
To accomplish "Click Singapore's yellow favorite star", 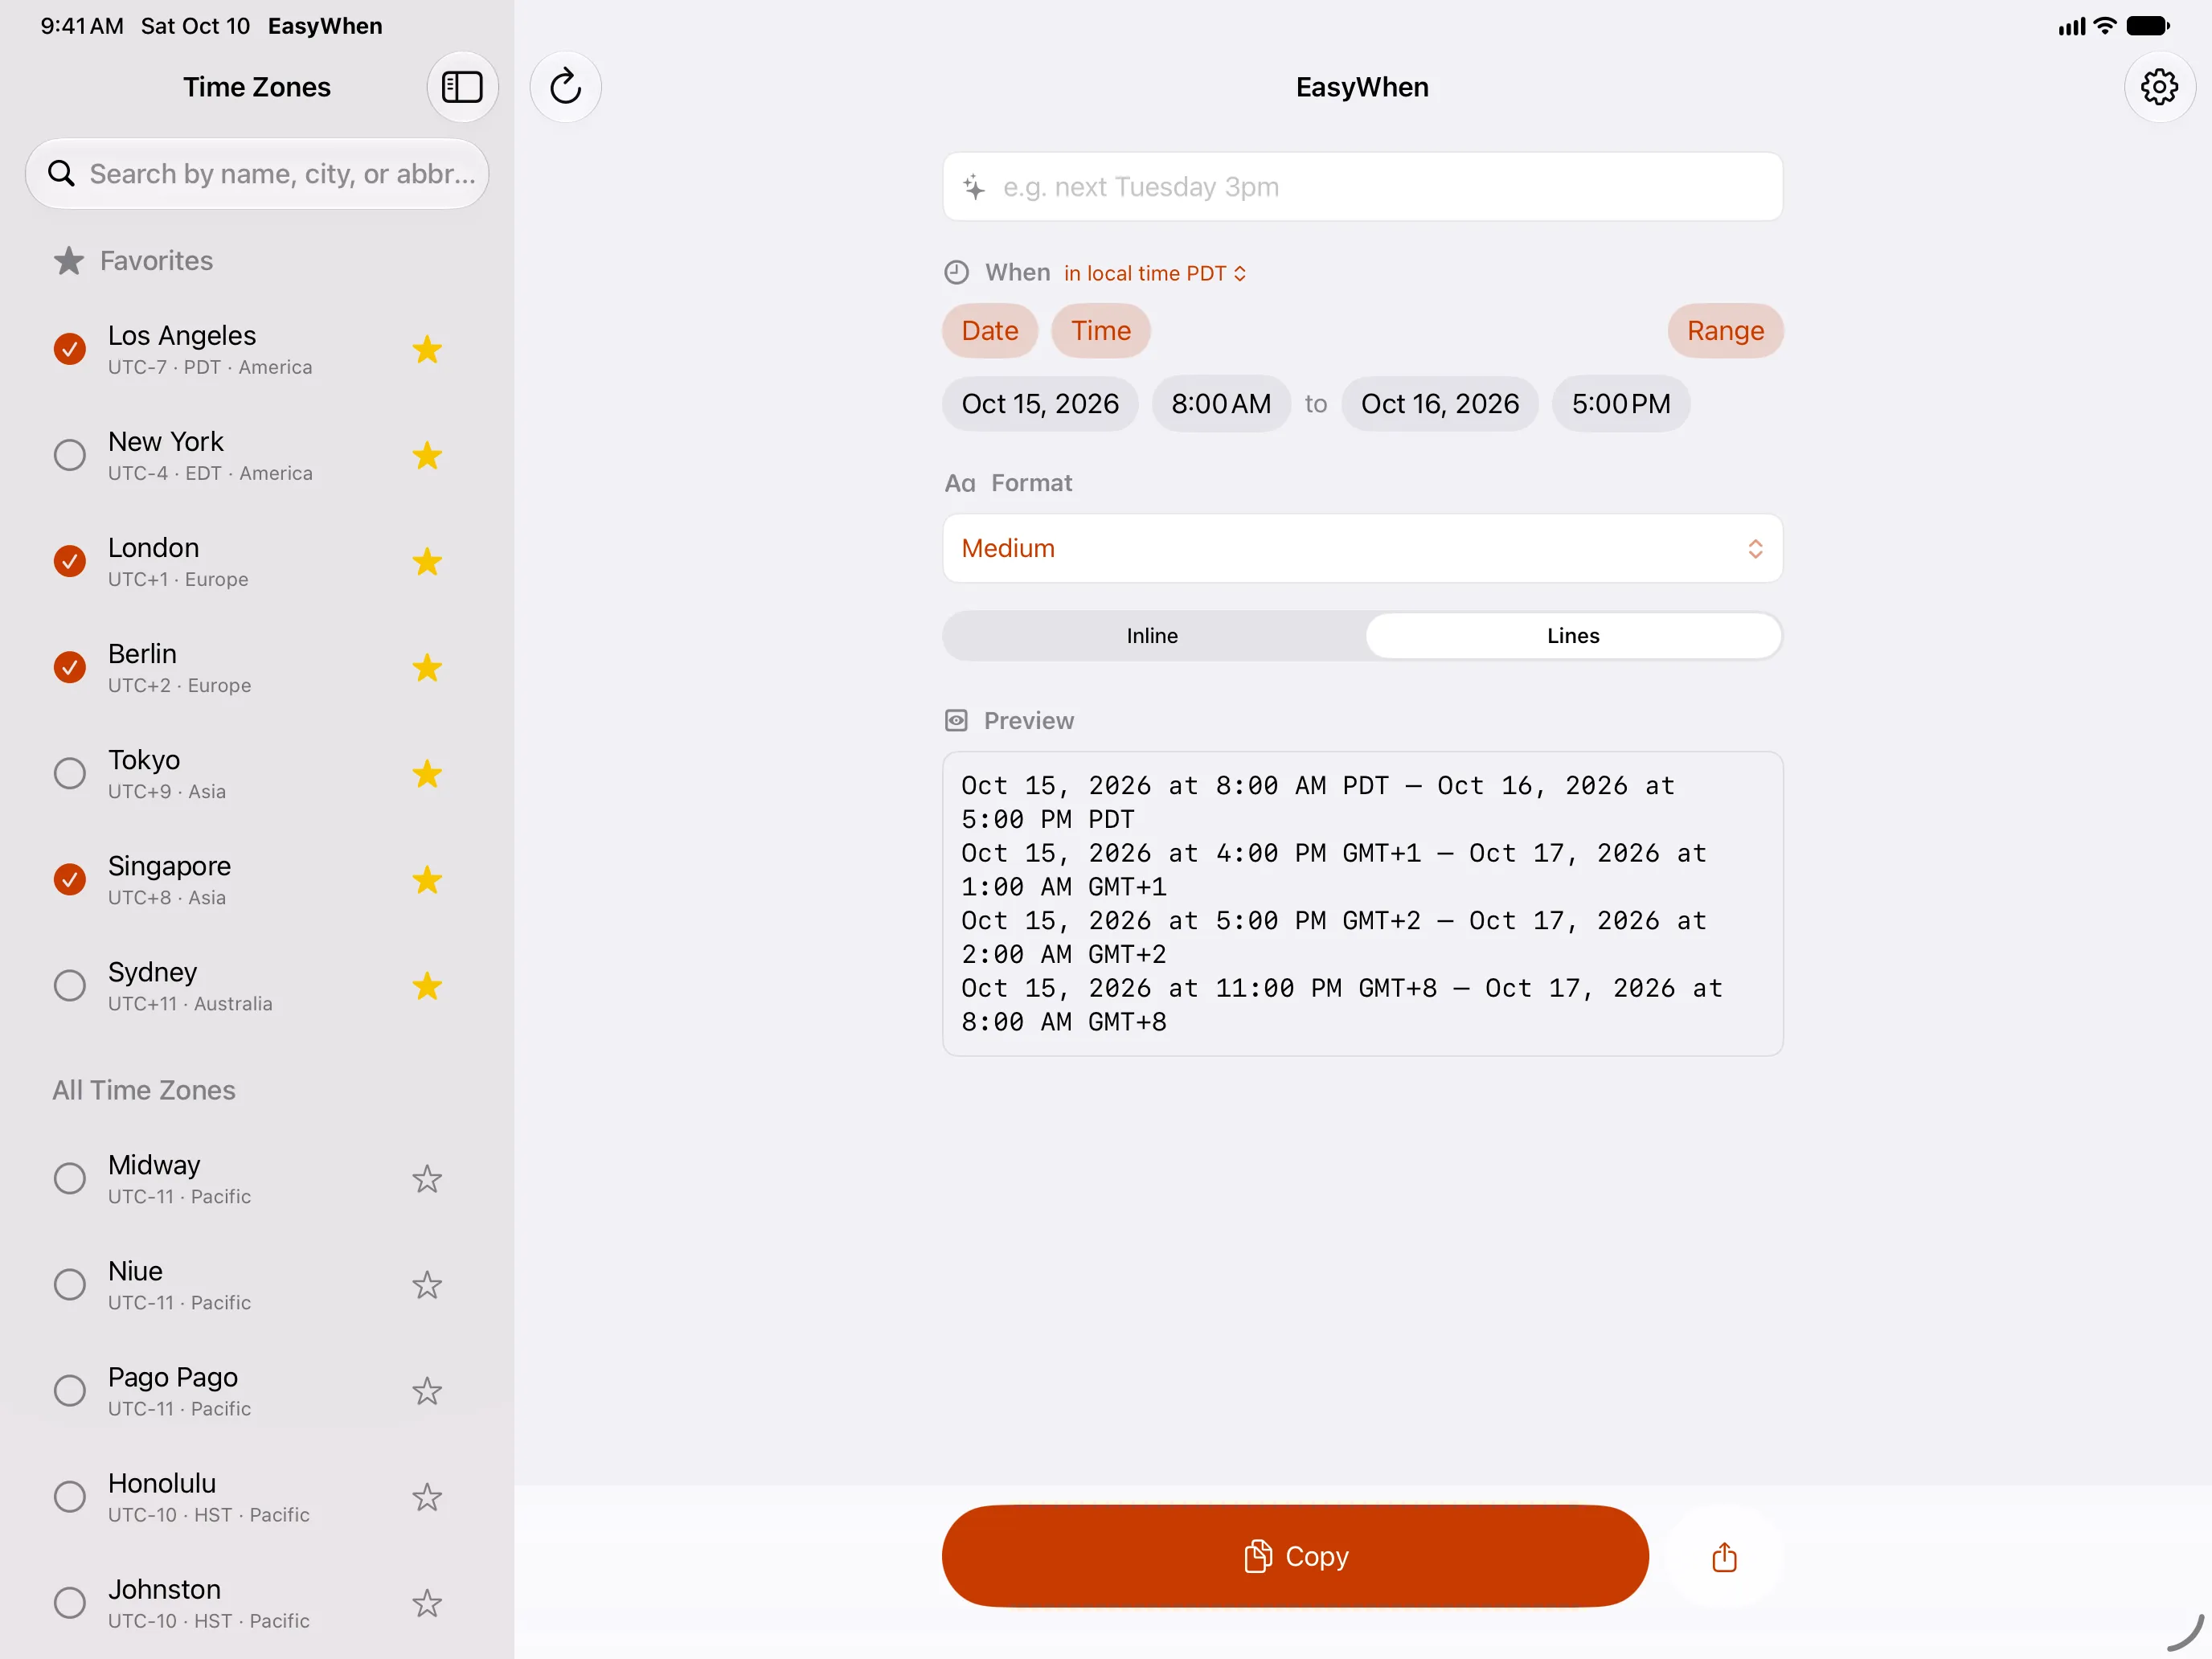I will click(427, 879).
